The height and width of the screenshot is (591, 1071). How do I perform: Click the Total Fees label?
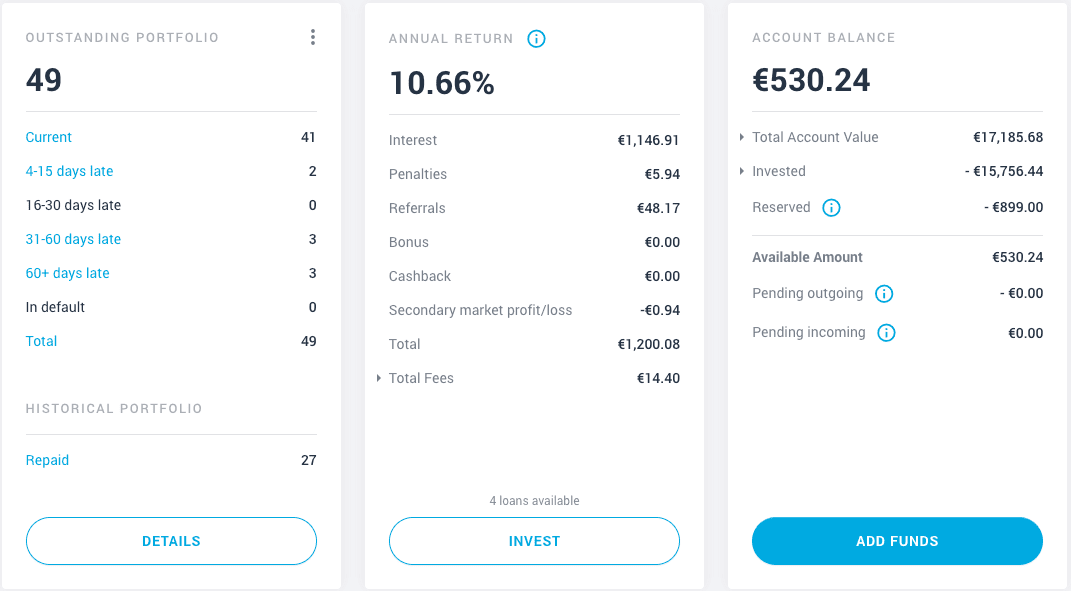(x=421, y=378)
